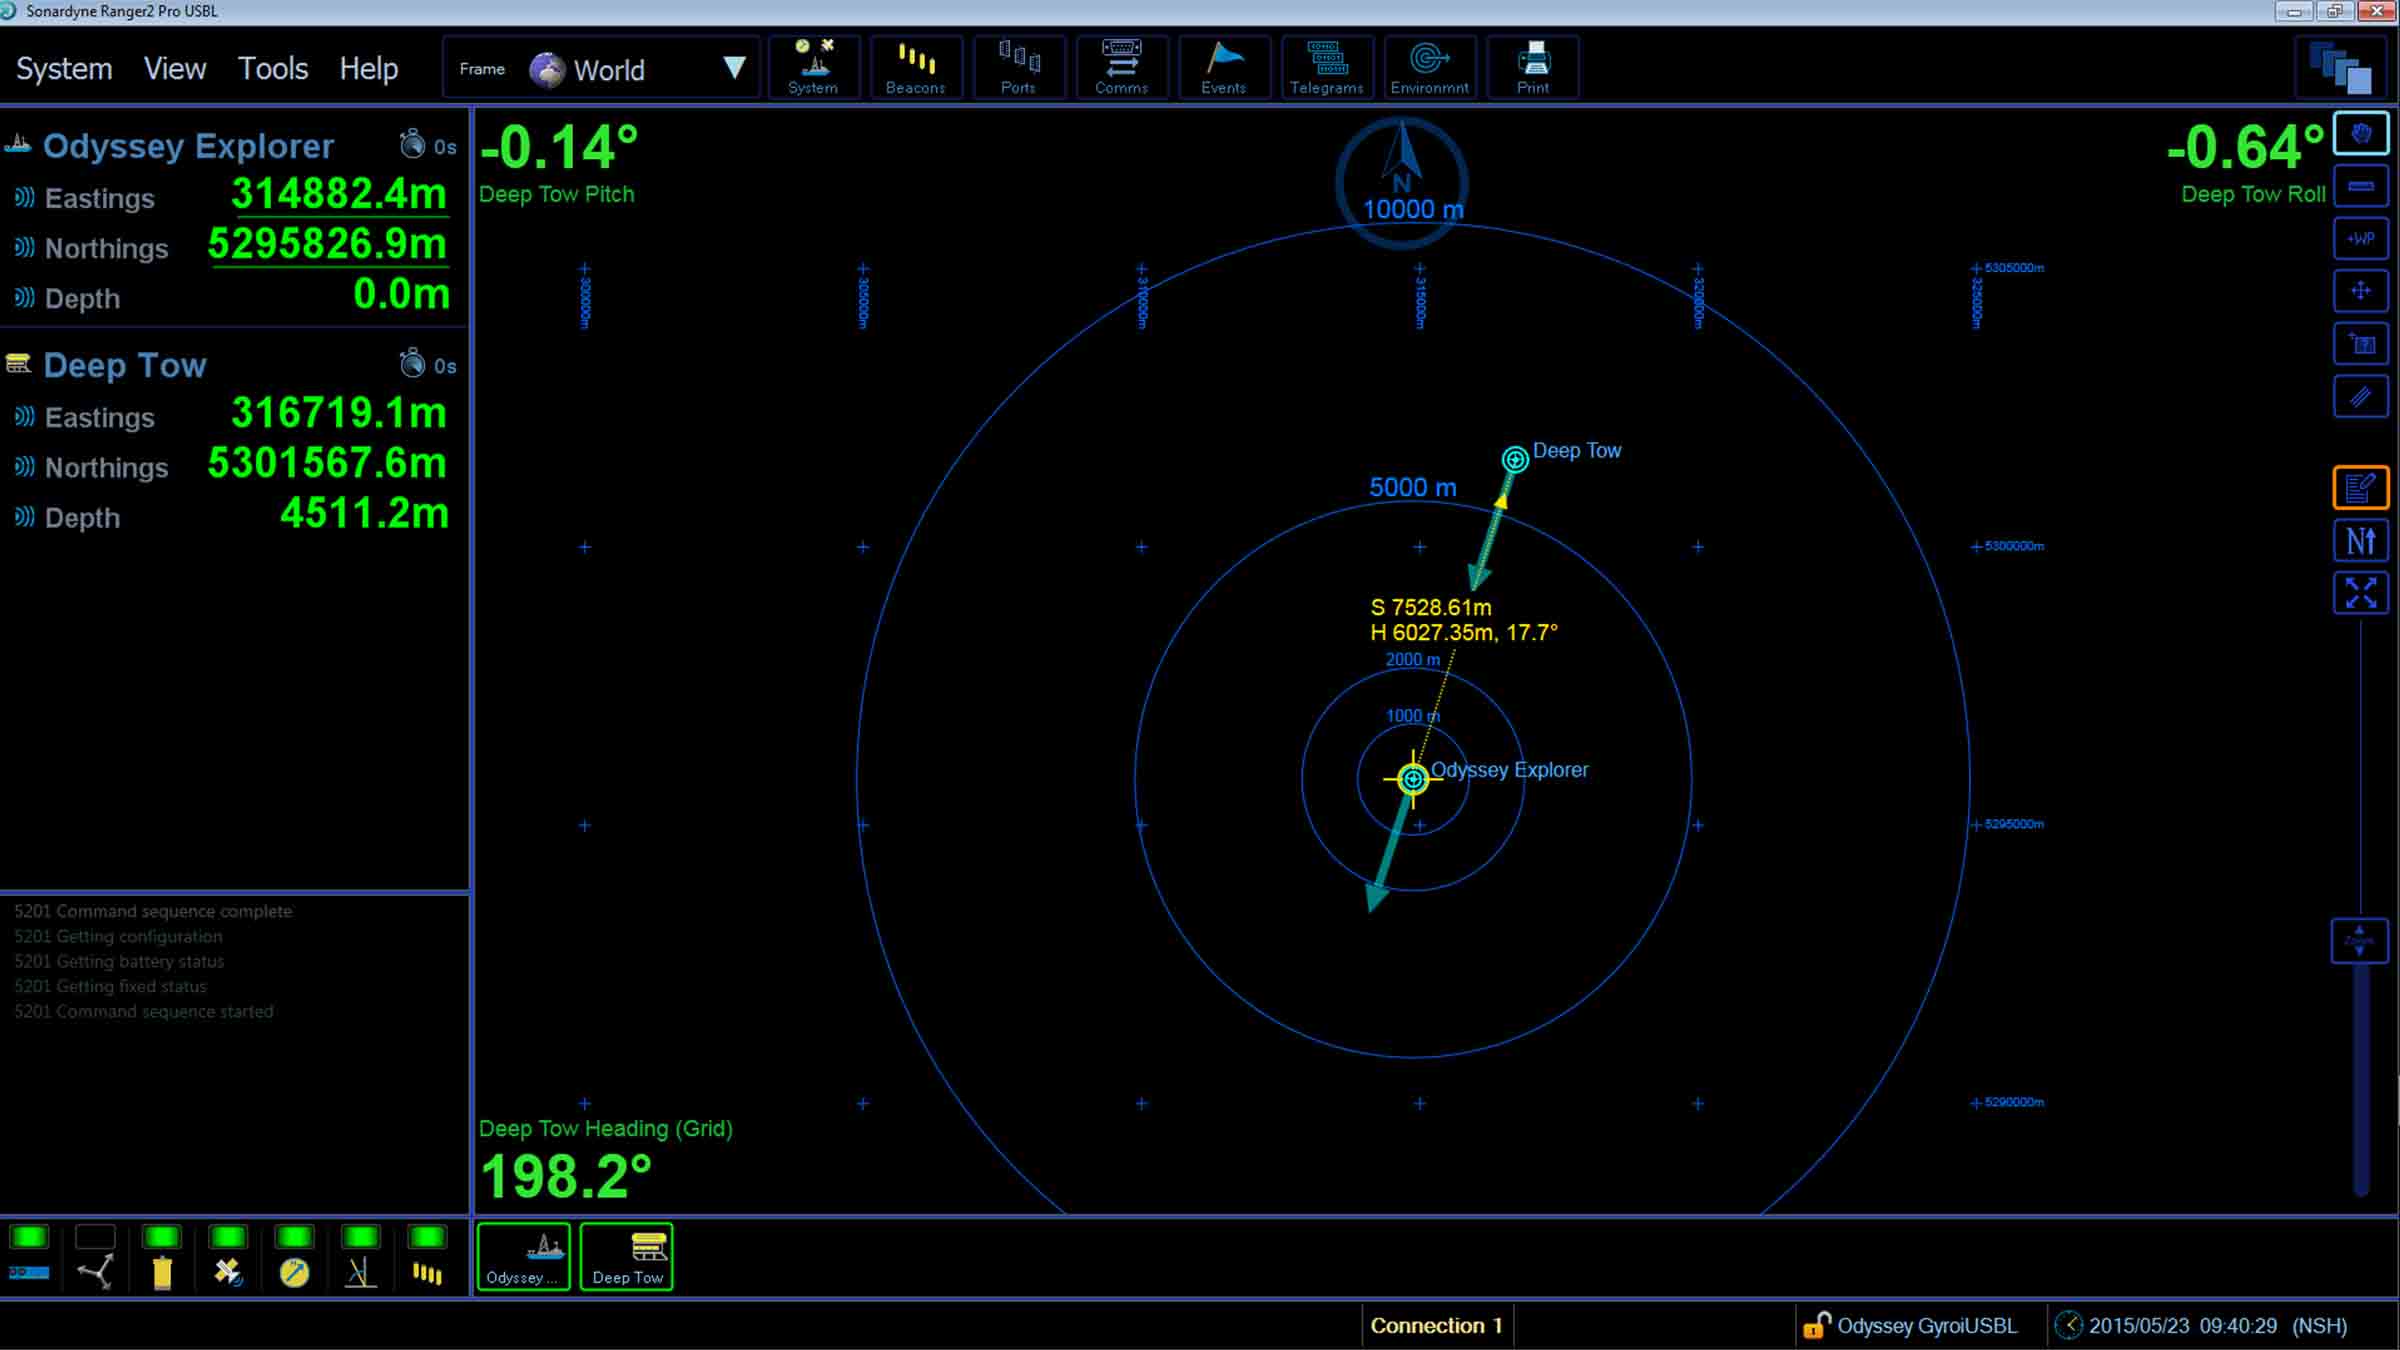Click log entry '5201 Command sequence complete'

coord(153,911)
